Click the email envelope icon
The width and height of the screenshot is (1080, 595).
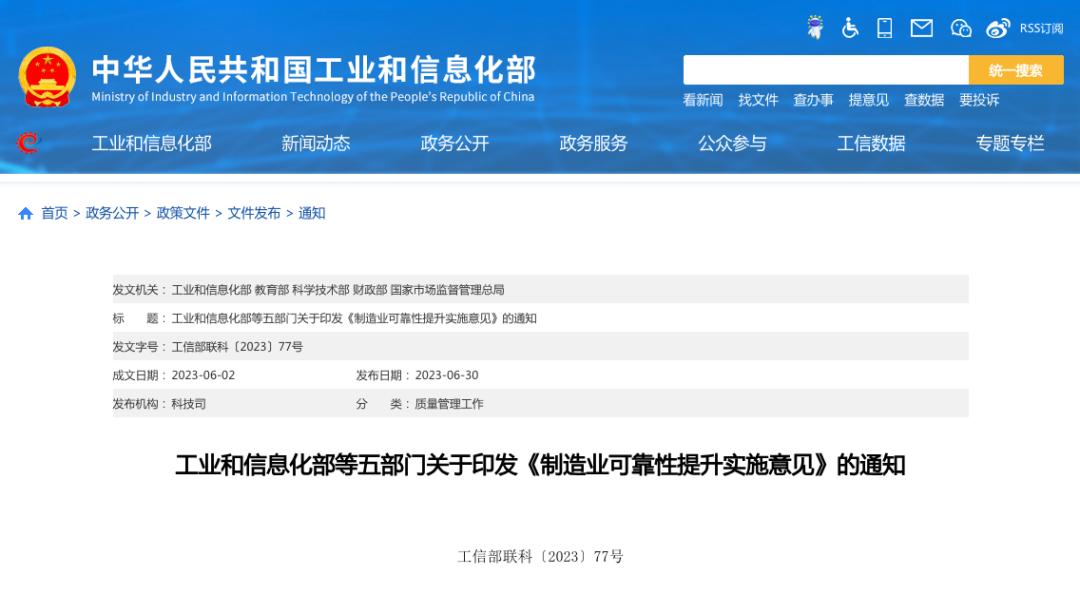pyautogui.click(x=921, y=28)
